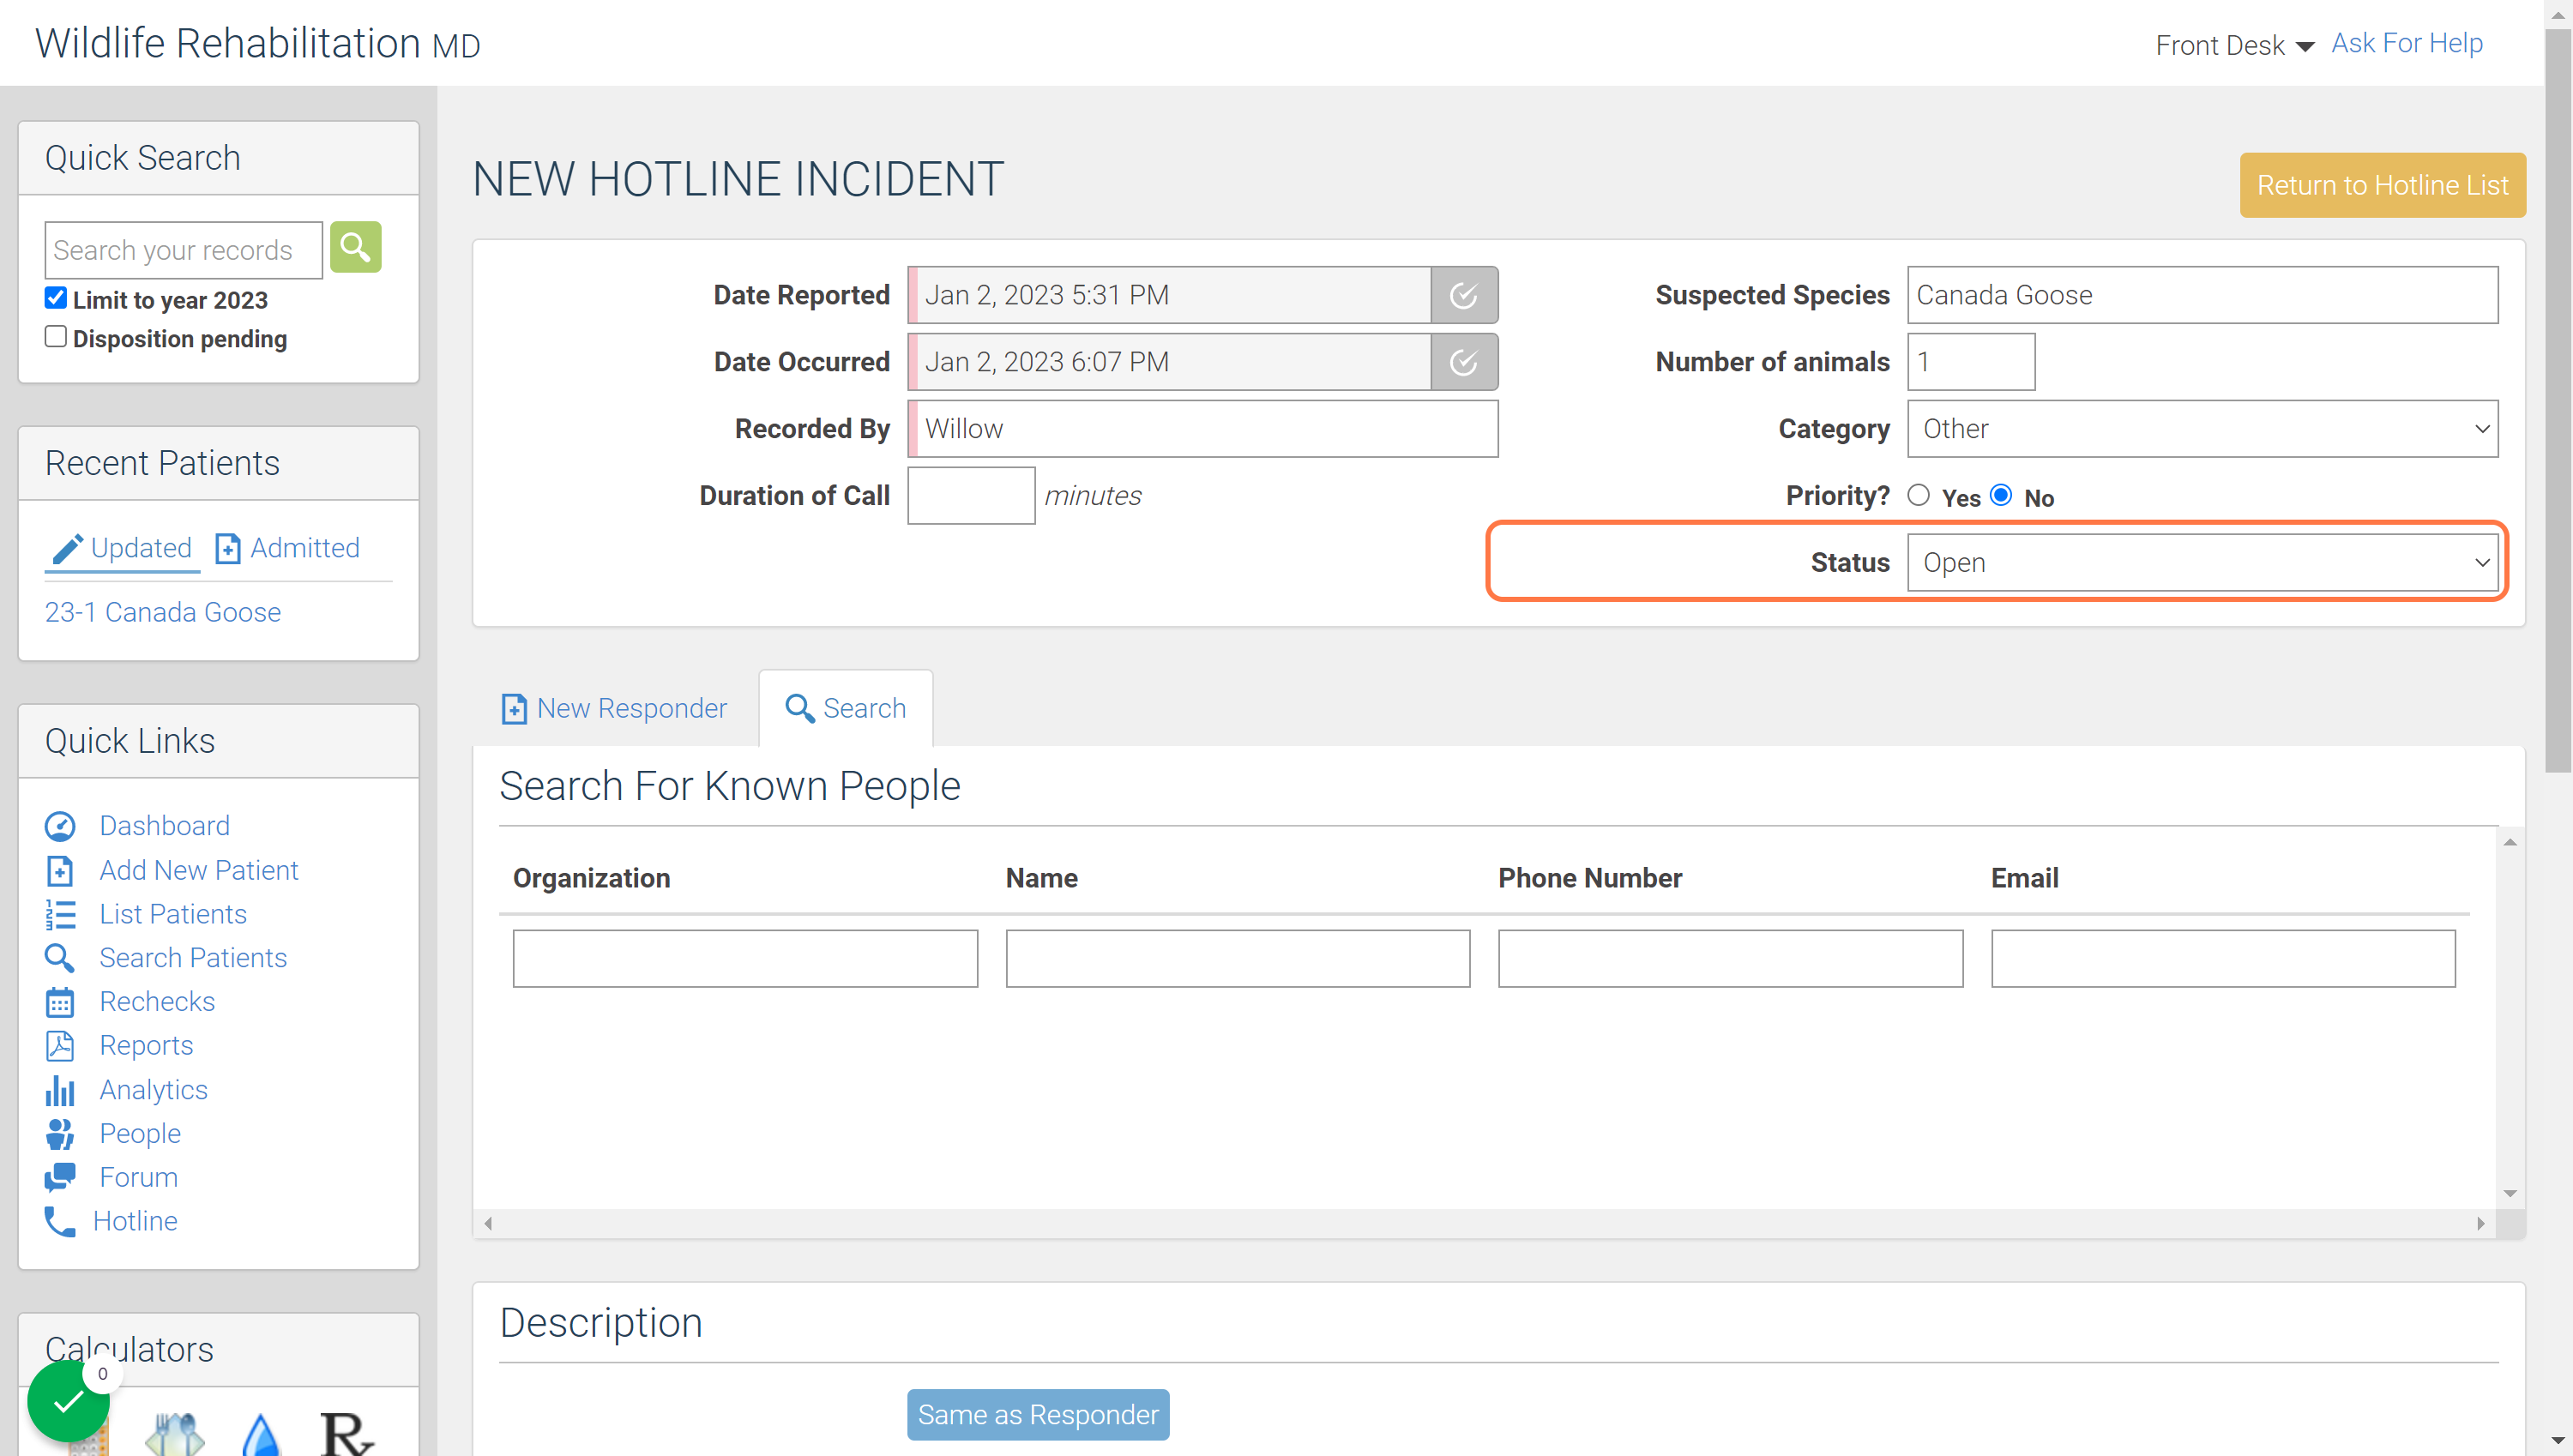
Task: Select No for Priority
Action: click(2001, 496)
